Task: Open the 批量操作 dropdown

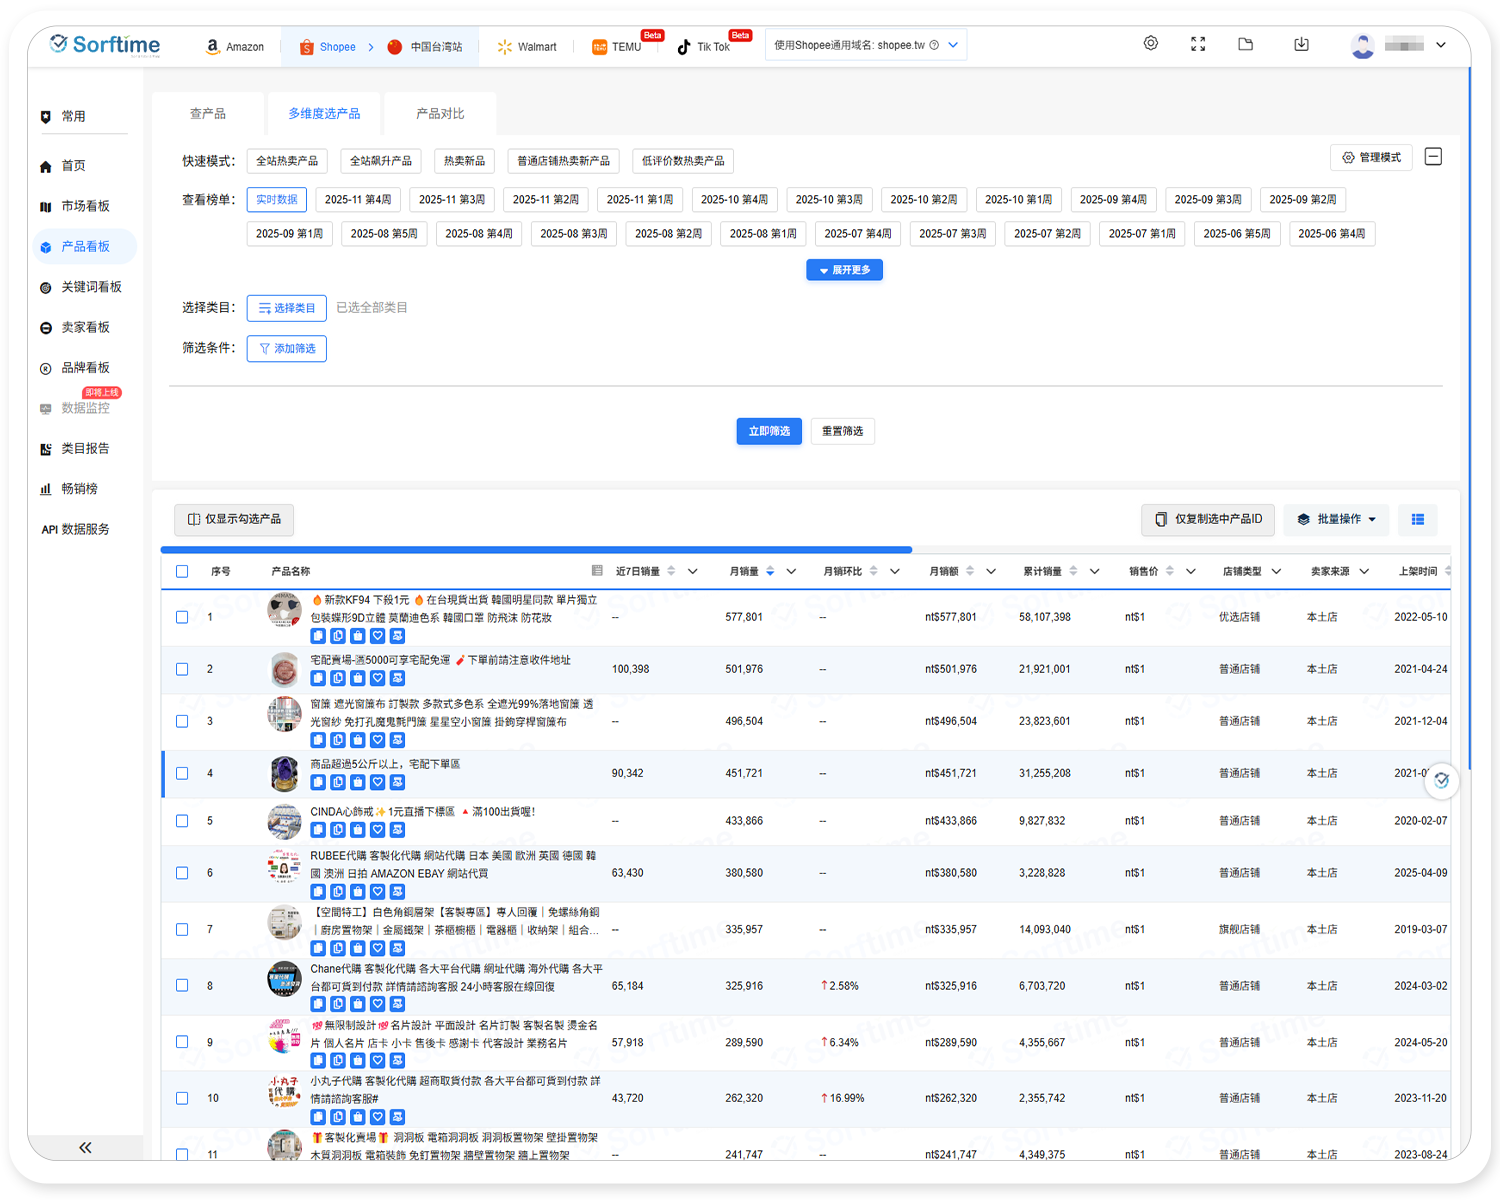Action: 1336,519
